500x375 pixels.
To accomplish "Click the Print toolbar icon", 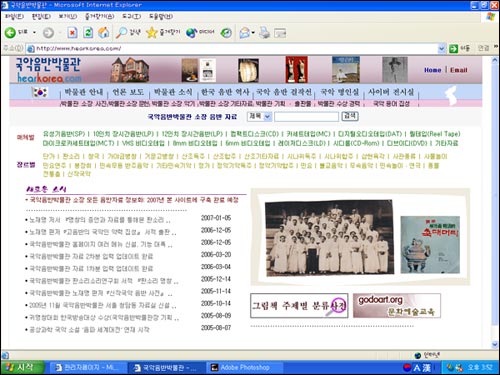I will [265, 33].
